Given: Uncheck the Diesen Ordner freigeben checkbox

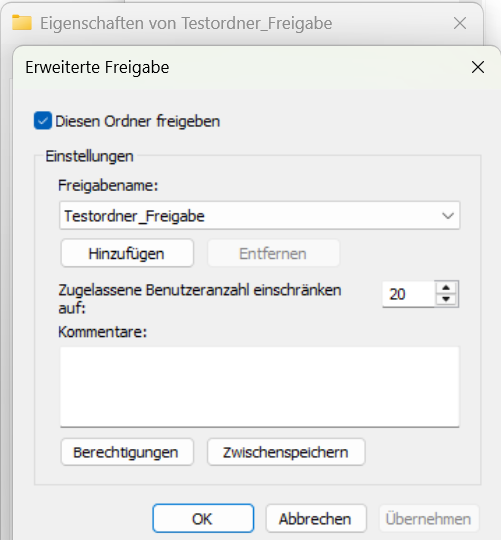Looking at the screenshot, I should click(x=43, y=121).
